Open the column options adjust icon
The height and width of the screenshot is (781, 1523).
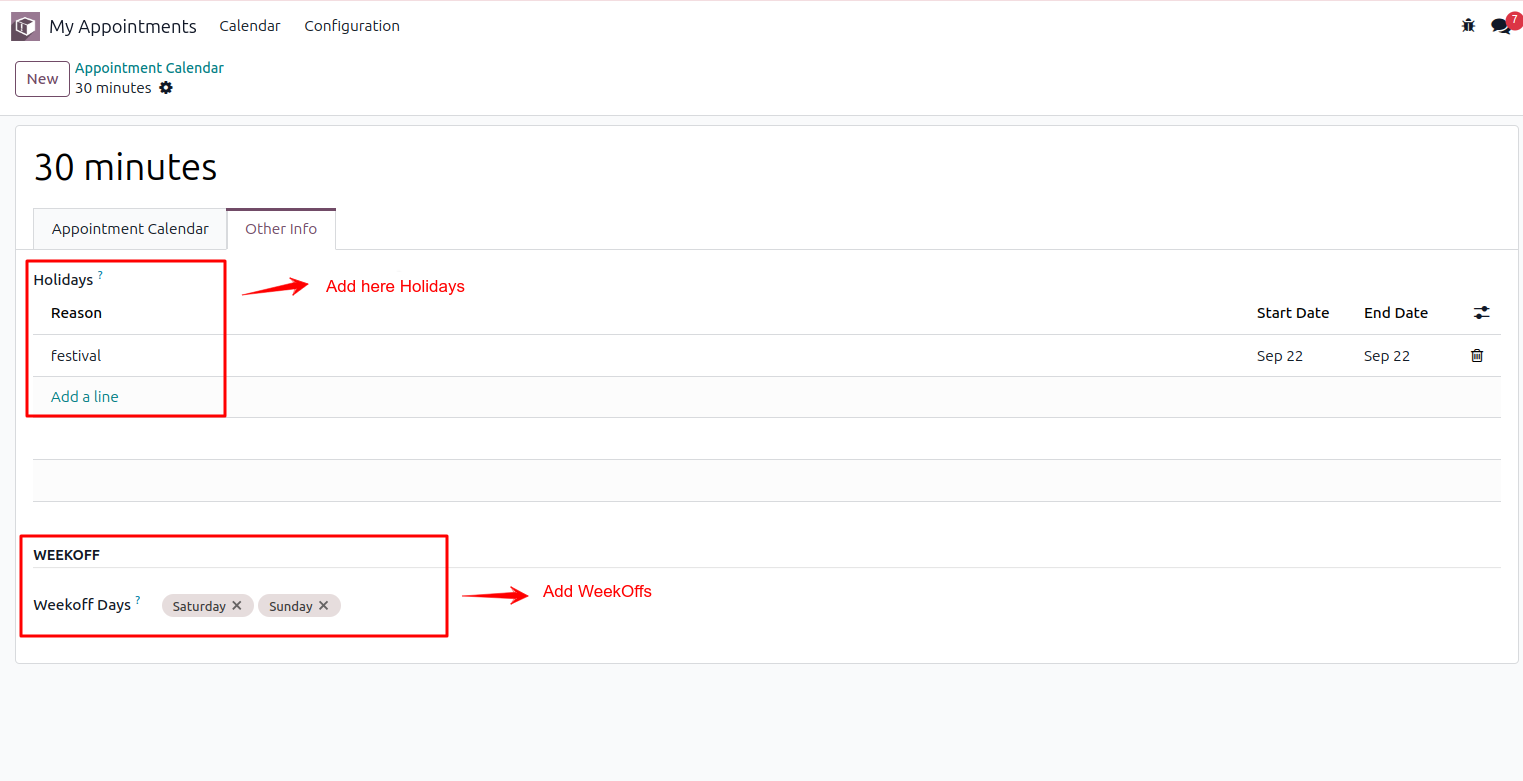click(1481, 313)
